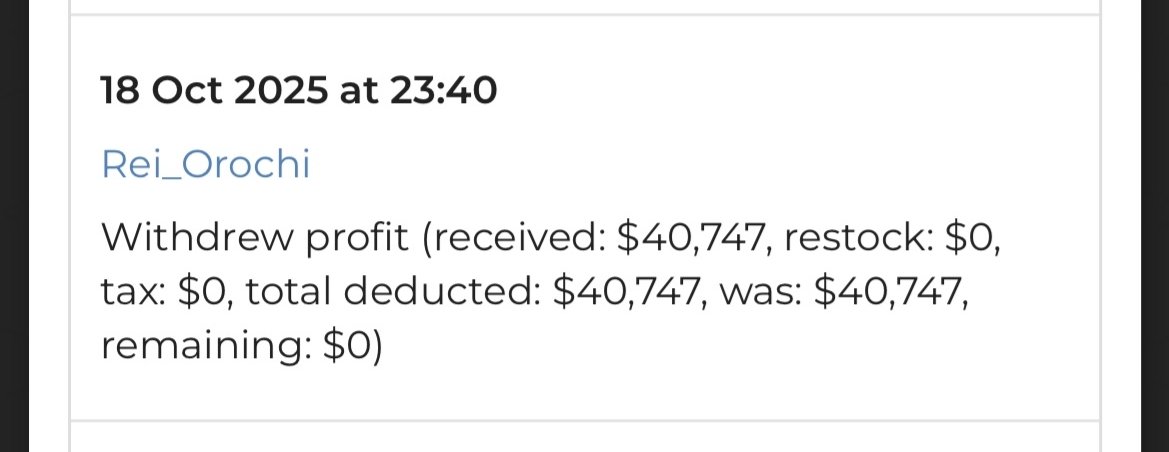Click the "Oct" month in the timestamp
Image resolution: width=1169 pixels, height=452 pixels.
tap(184, 92)
